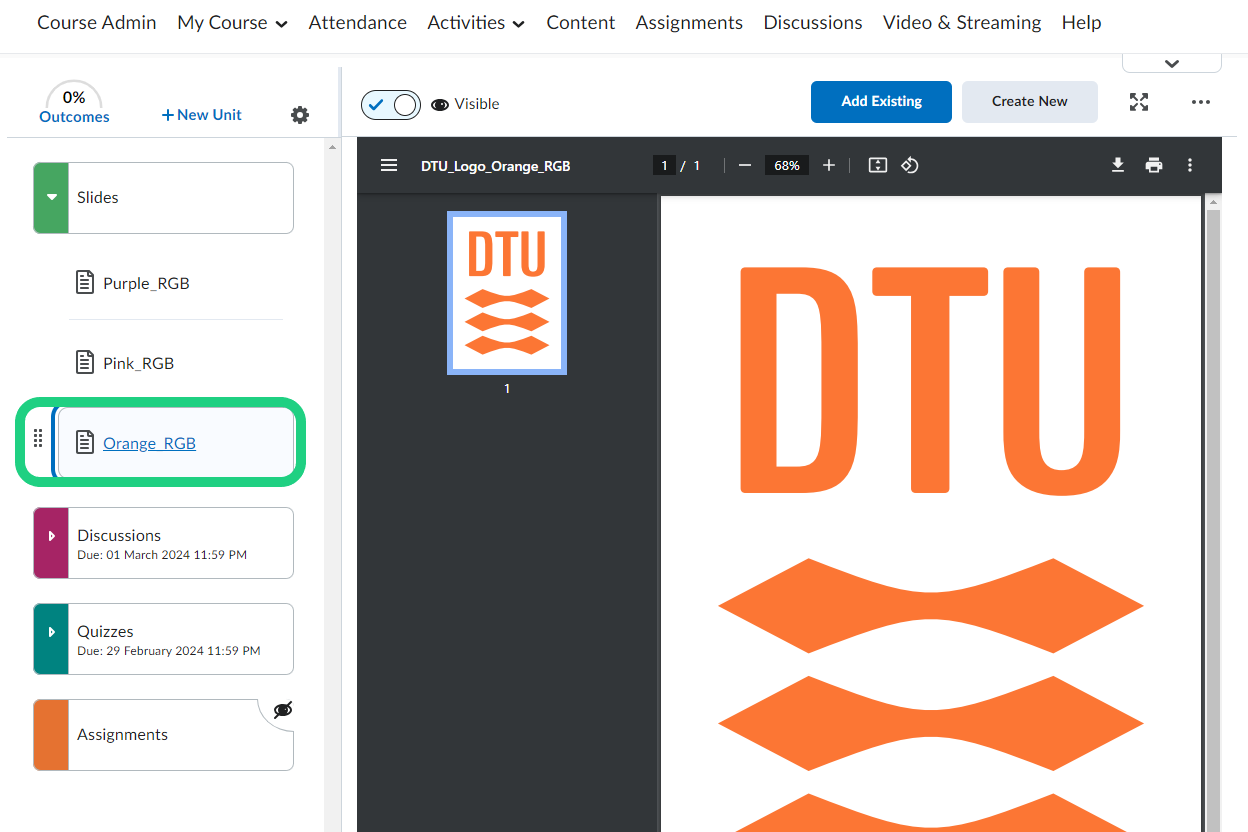Enter fullscreen mode for content
1248x832 pixels.
tap(1139, 102)
